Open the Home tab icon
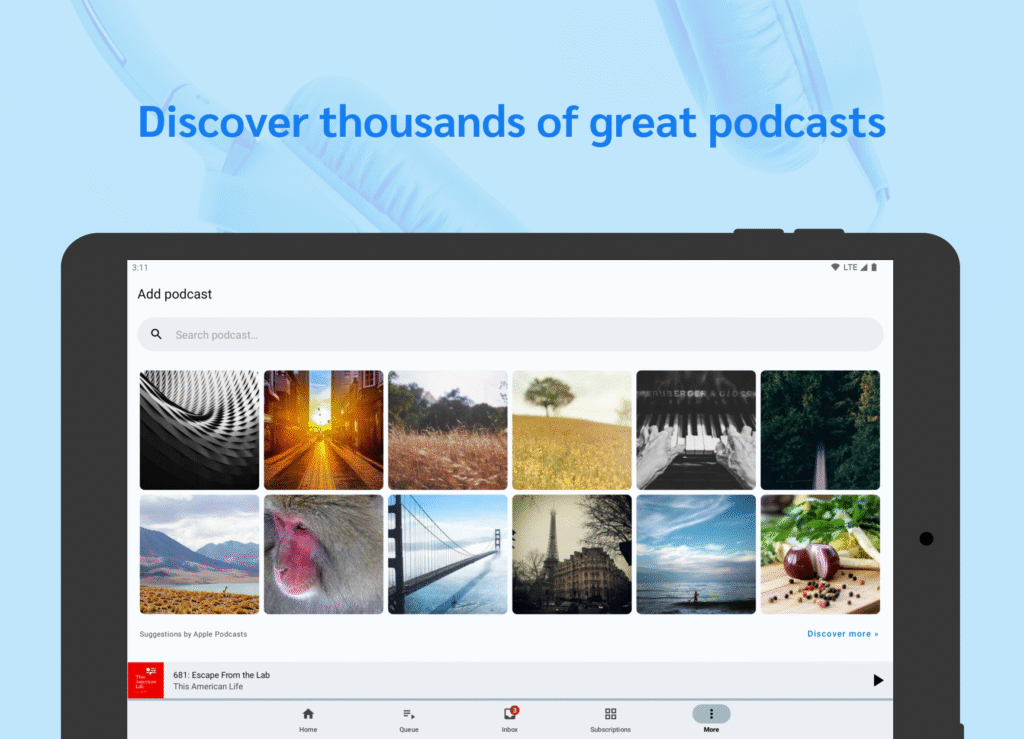Viewport: 1024px width, 739px height. click(x=307, y=716)
